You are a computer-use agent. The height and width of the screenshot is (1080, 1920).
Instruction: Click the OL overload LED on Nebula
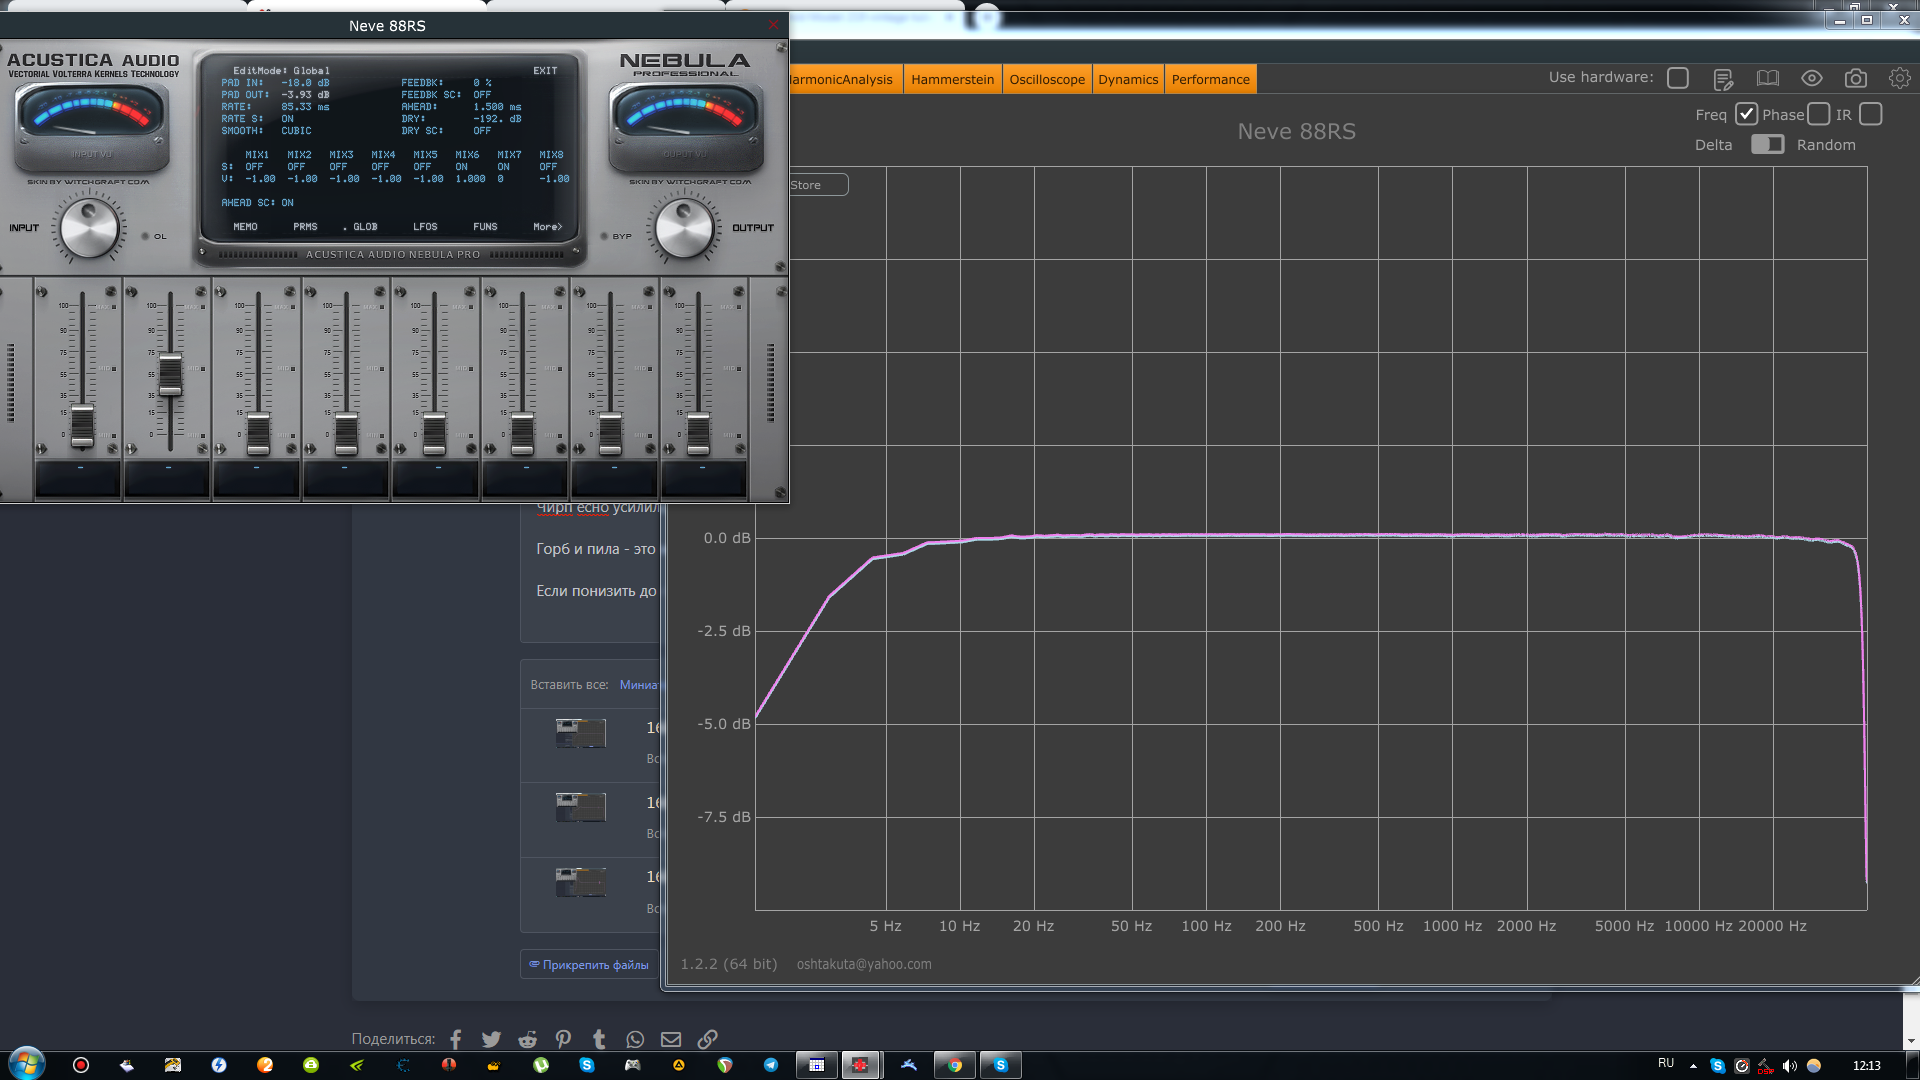tap(145, 237)
